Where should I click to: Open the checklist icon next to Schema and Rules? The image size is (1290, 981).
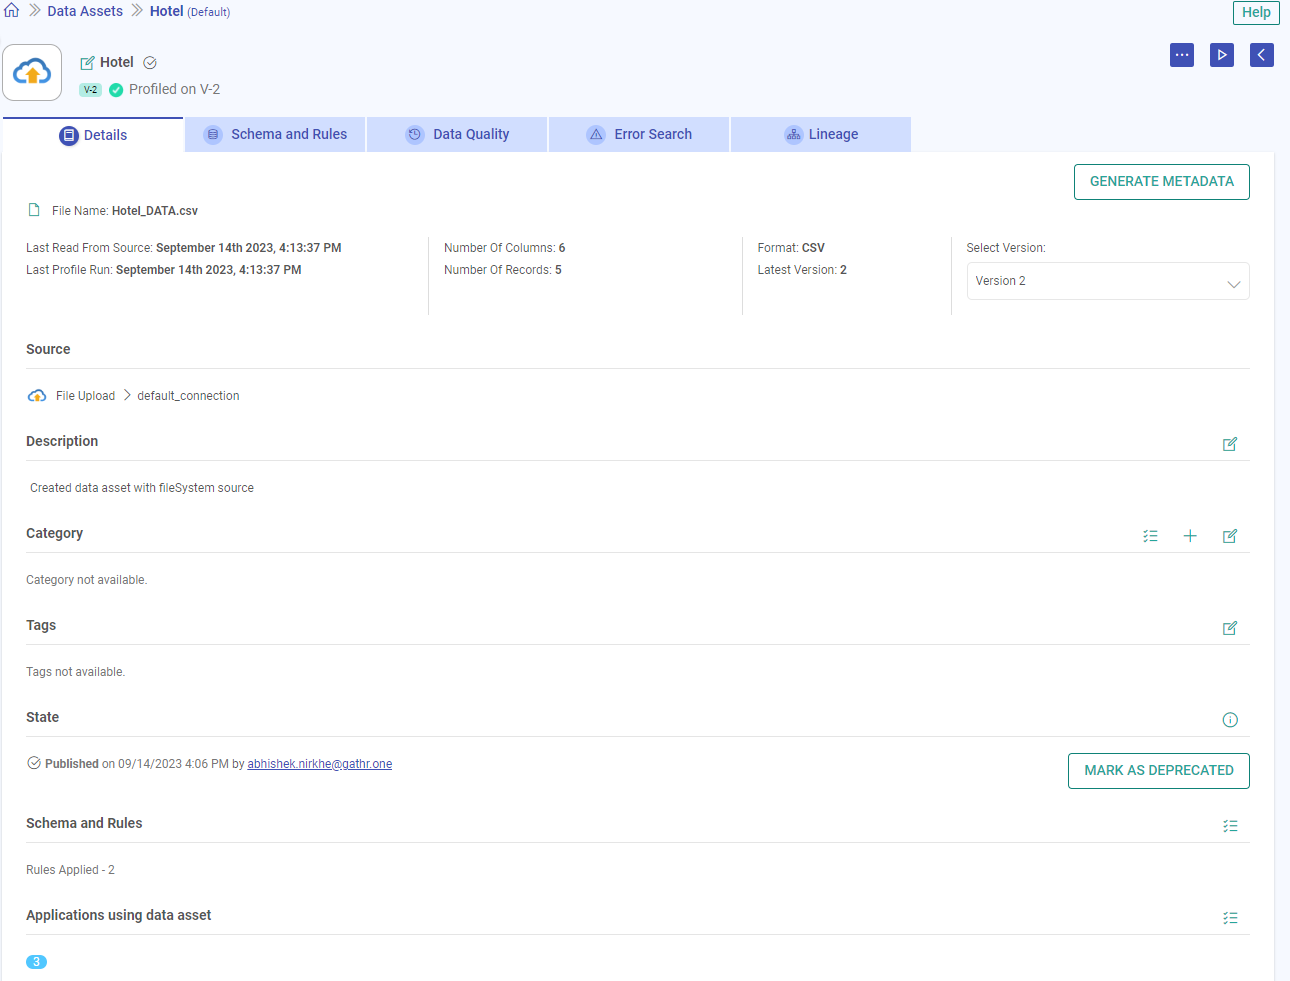pos(1230,825)
